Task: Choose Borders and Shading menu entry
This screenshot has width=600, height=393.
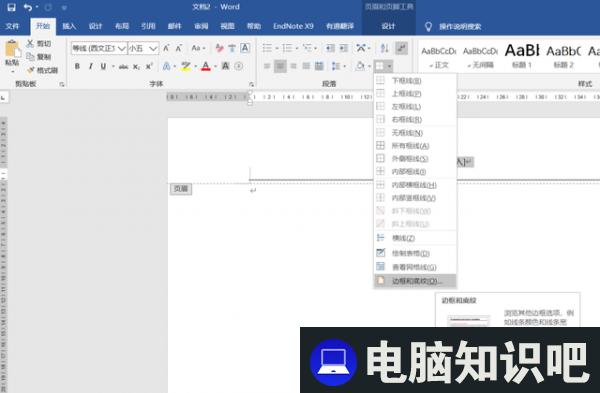Action: pyautogui.click(x=415, y=281)
